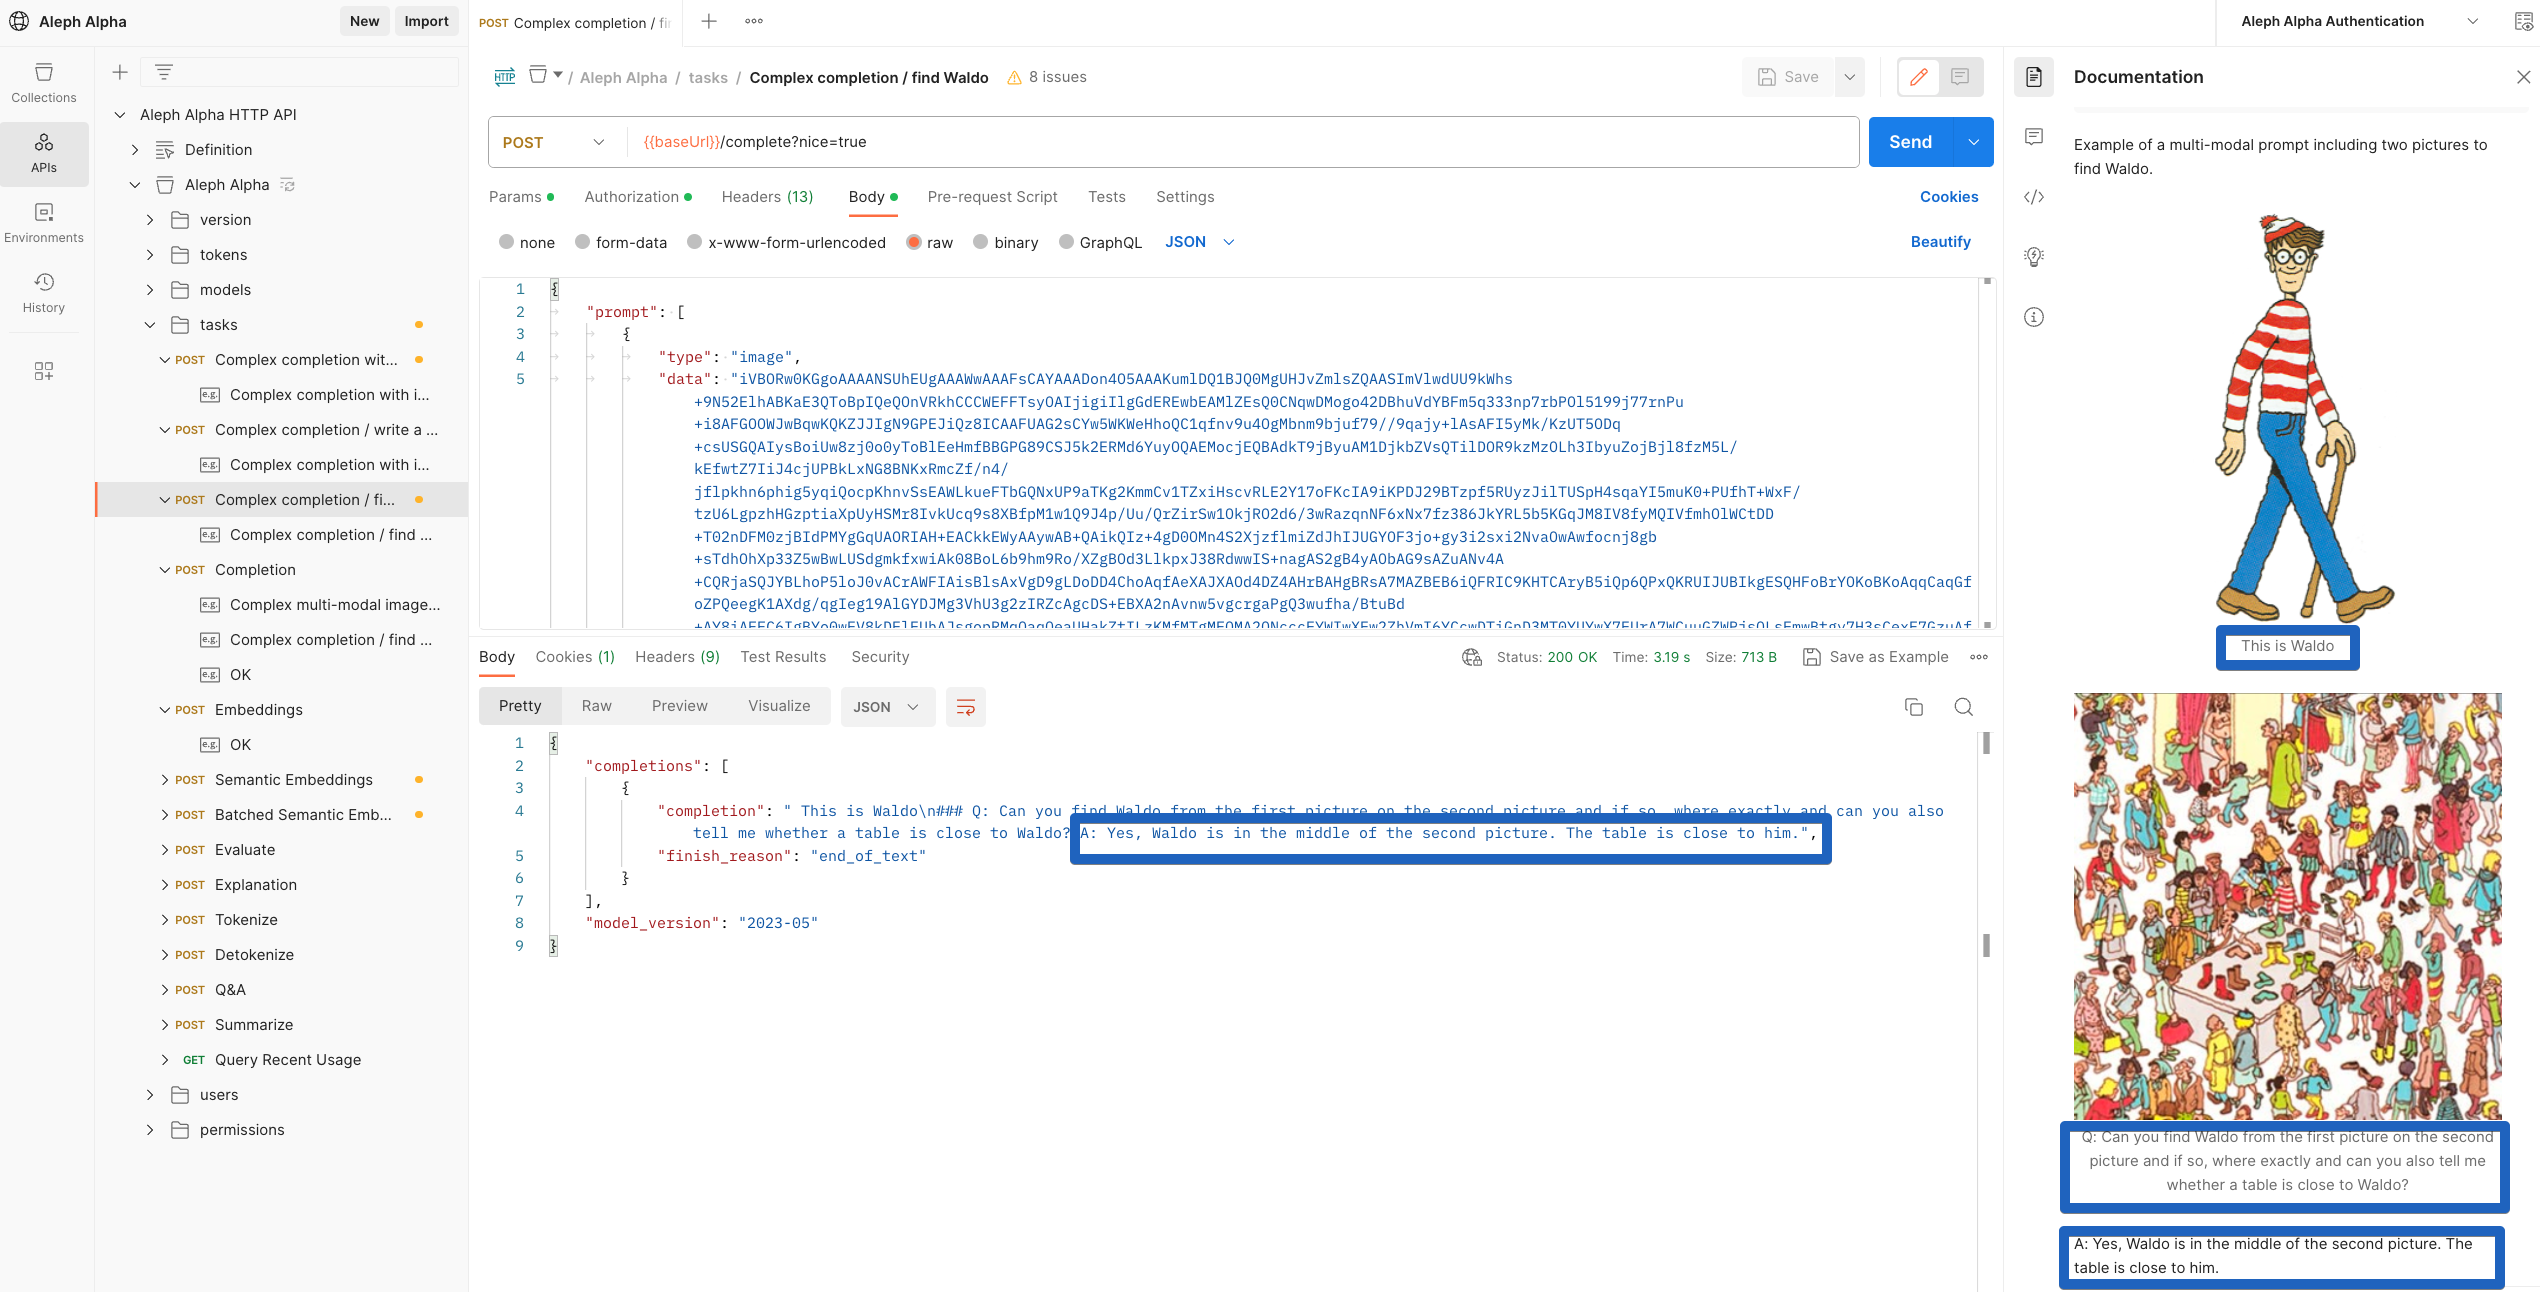Viewport: 2540px width, 1293px height.
Task: Open the APIs section in the left sidebar
Action: tap(44, 153)
